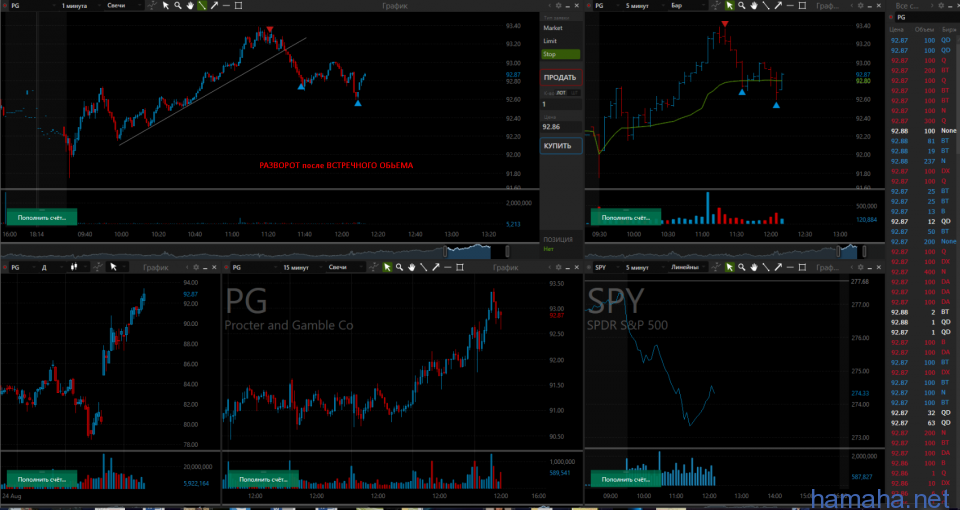Click red top marker on 1-minute PG chart
This screenshot has height=510, width=960.
pos(269,29)
